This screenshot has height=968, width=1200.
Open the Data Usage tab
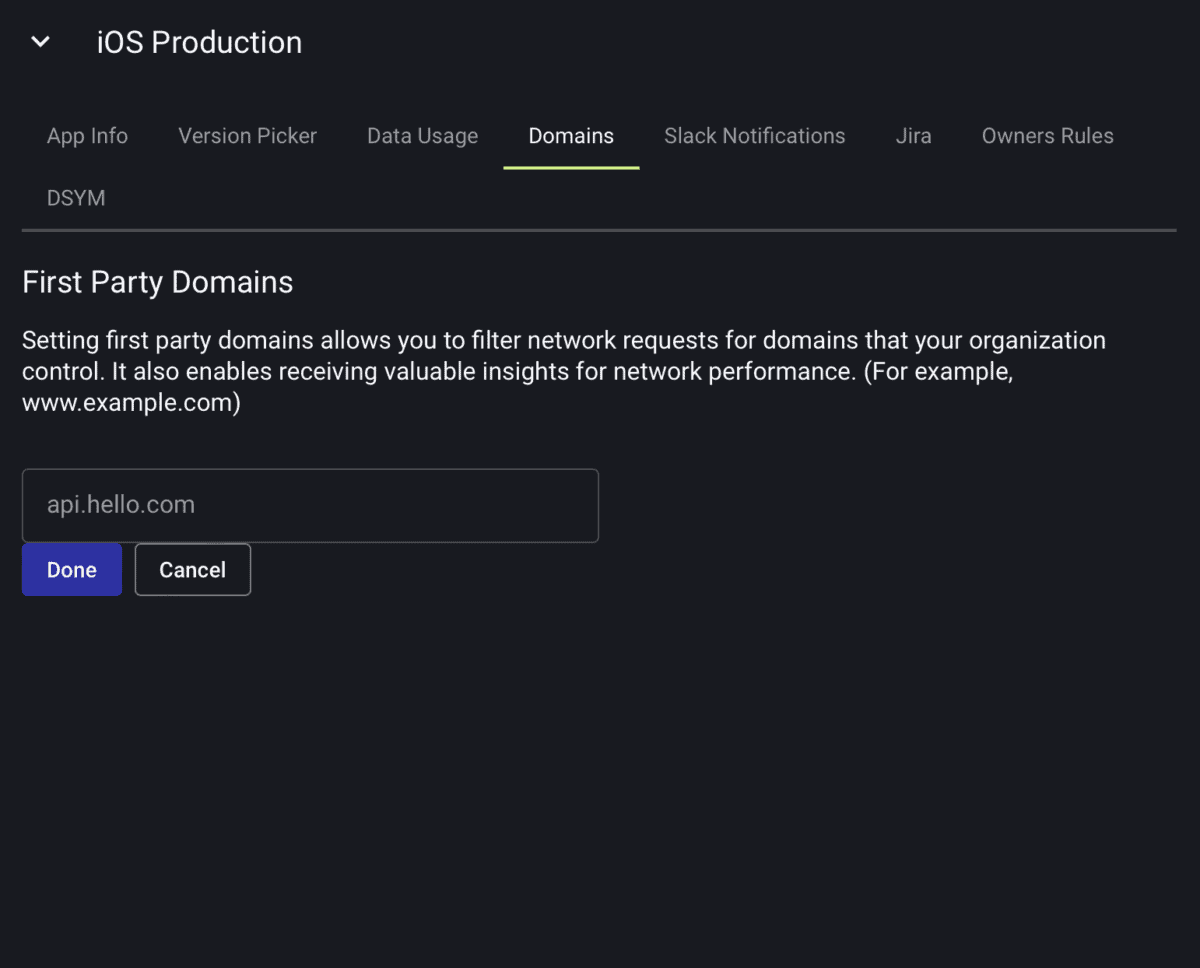422,136
